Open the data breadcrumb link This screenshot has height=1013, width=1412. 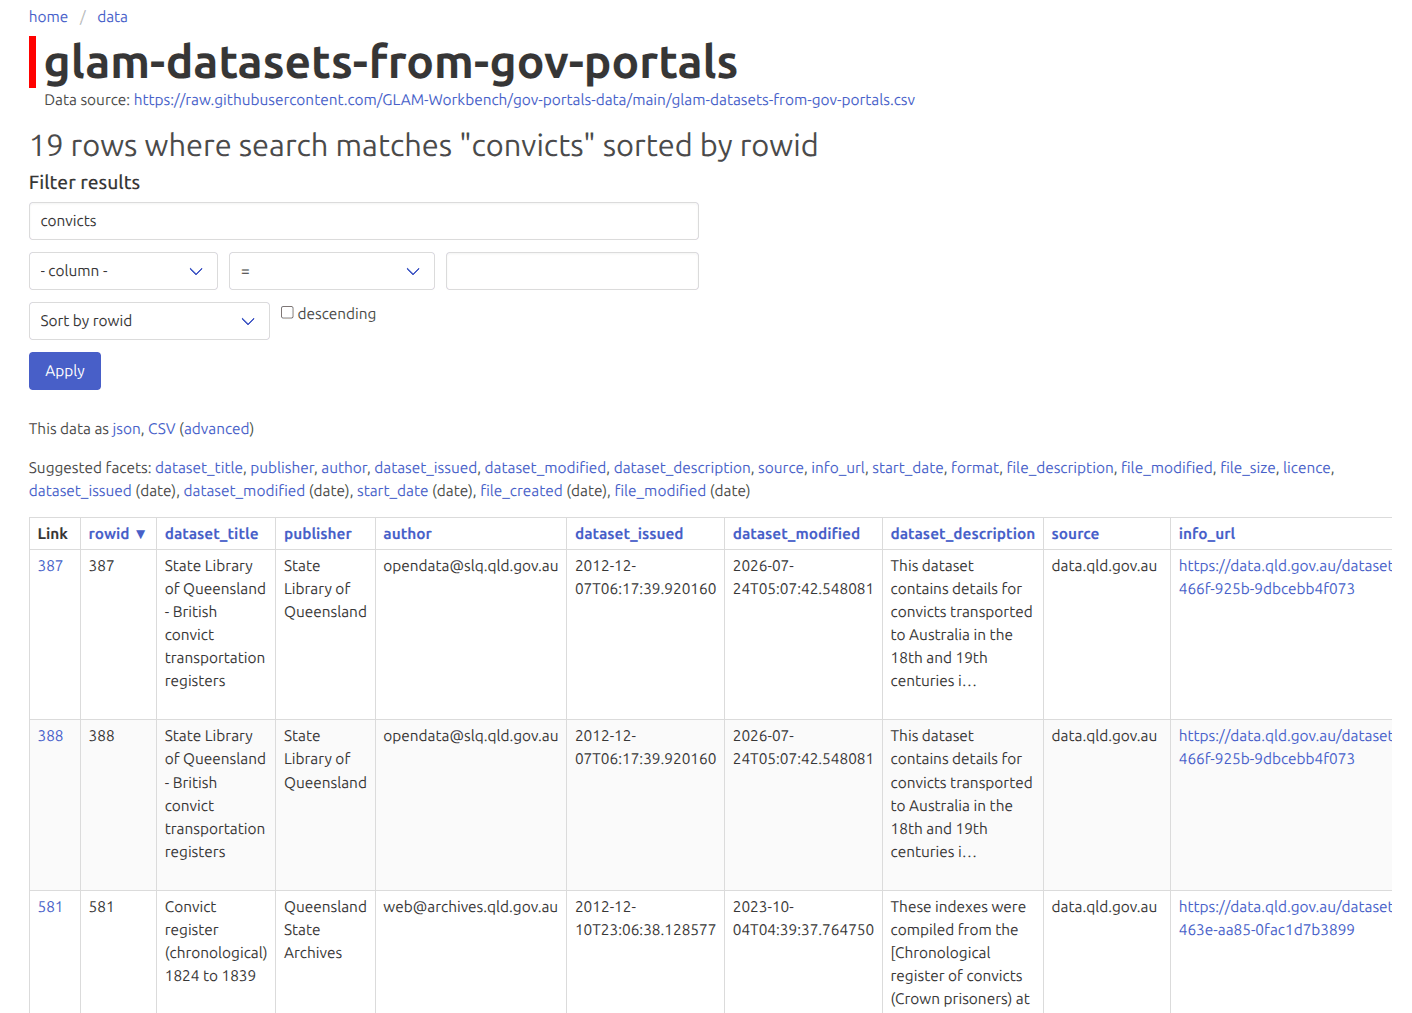(112, 17)
